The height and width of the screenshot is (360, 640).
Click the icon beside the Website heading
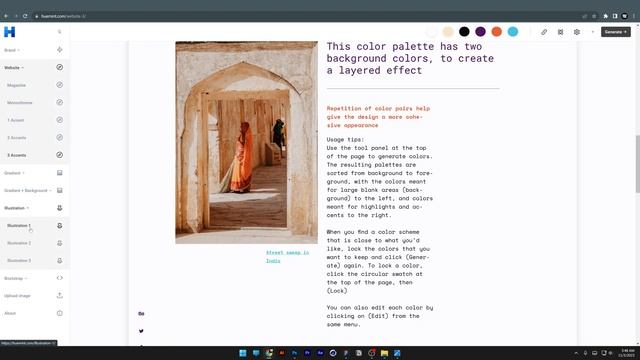[60, 67]
